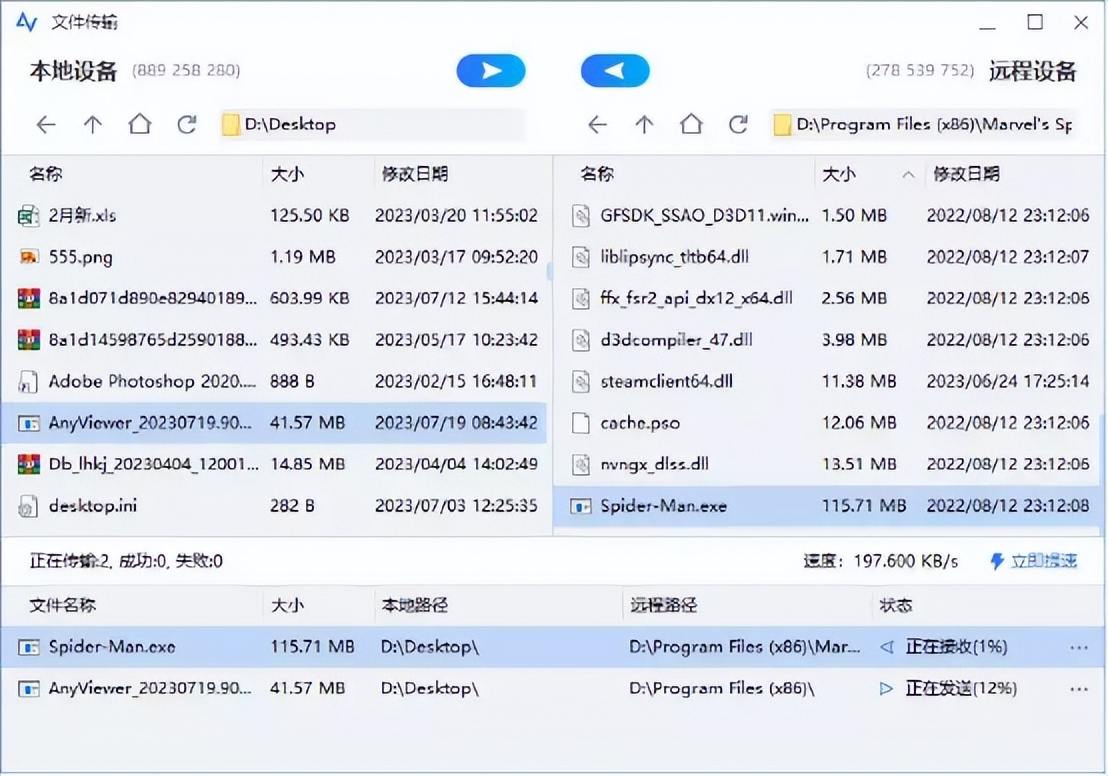This screenshot has height=776, width=1108.
Task: Click the blue right-arrow transfer button
Action: point(490,70)
